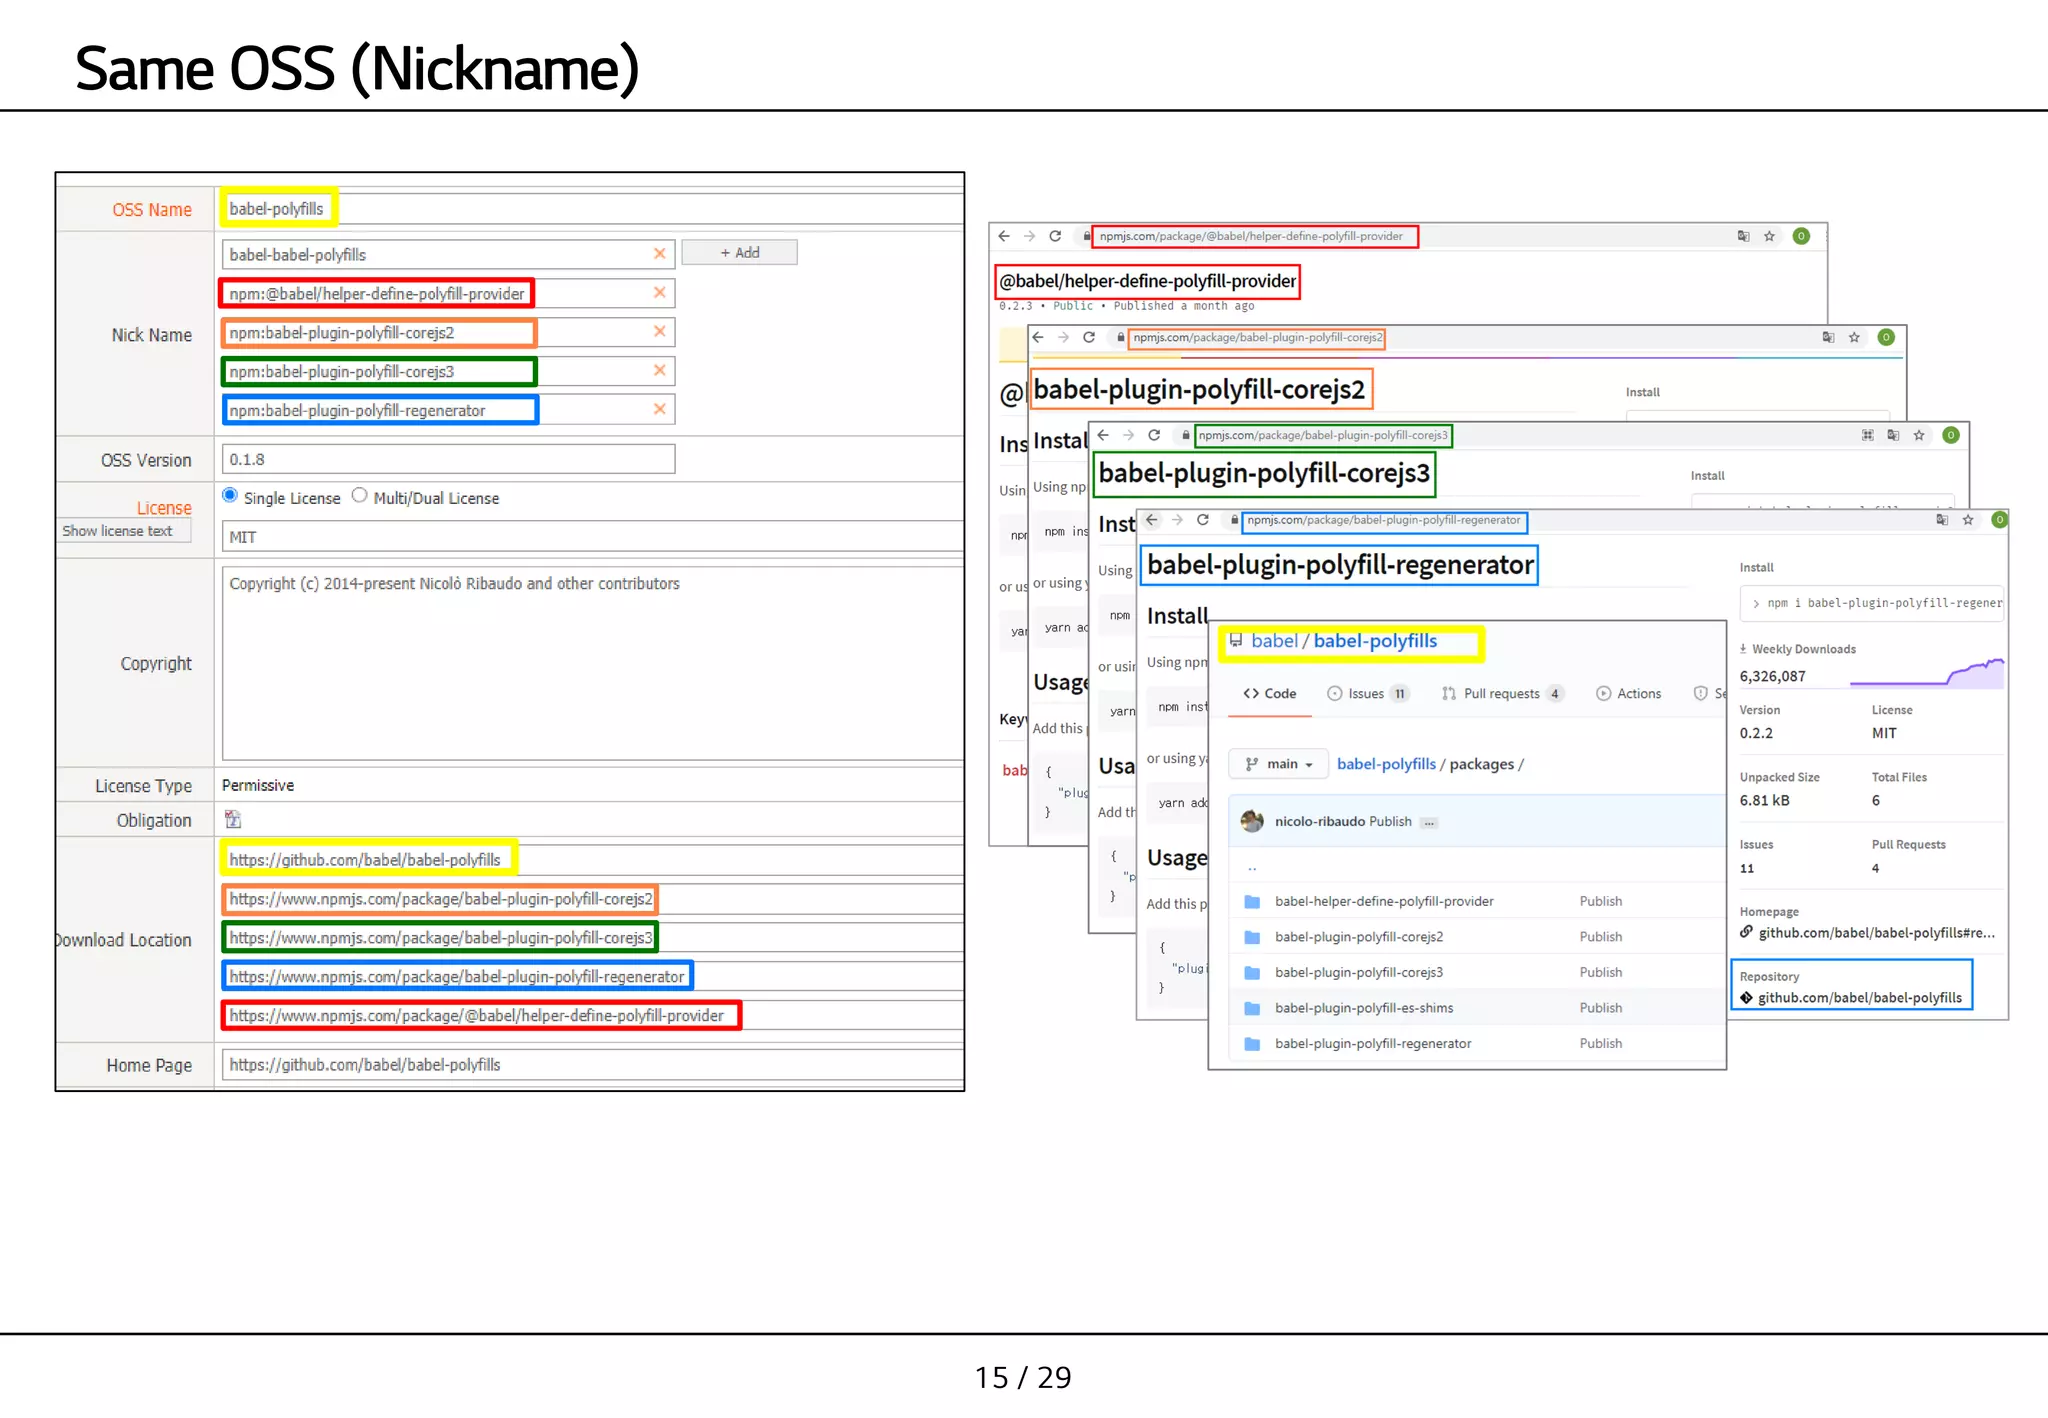Open the babel owner link on GitHub
This screenshot has height=1418, width=2048.
tap(1274, 641)
